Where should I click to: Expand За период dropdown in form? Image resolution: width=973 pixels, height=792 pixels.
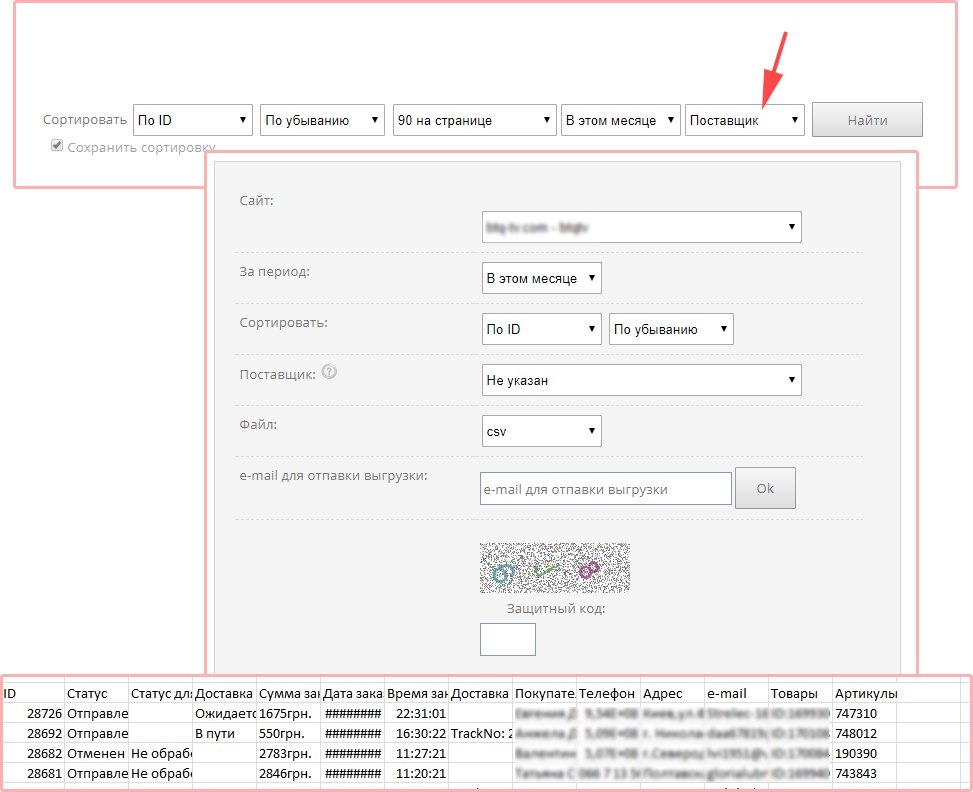tap(541, 278)
